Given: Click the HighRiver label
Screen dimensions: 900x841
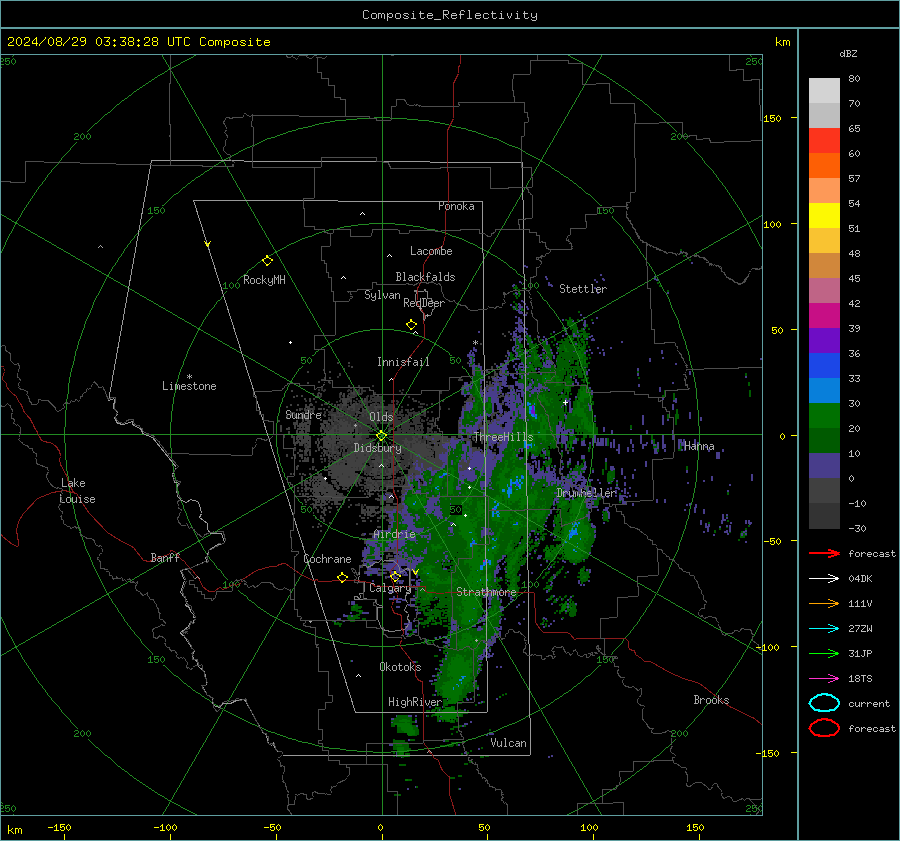Looking at the screenshot, I should point(415,702).
